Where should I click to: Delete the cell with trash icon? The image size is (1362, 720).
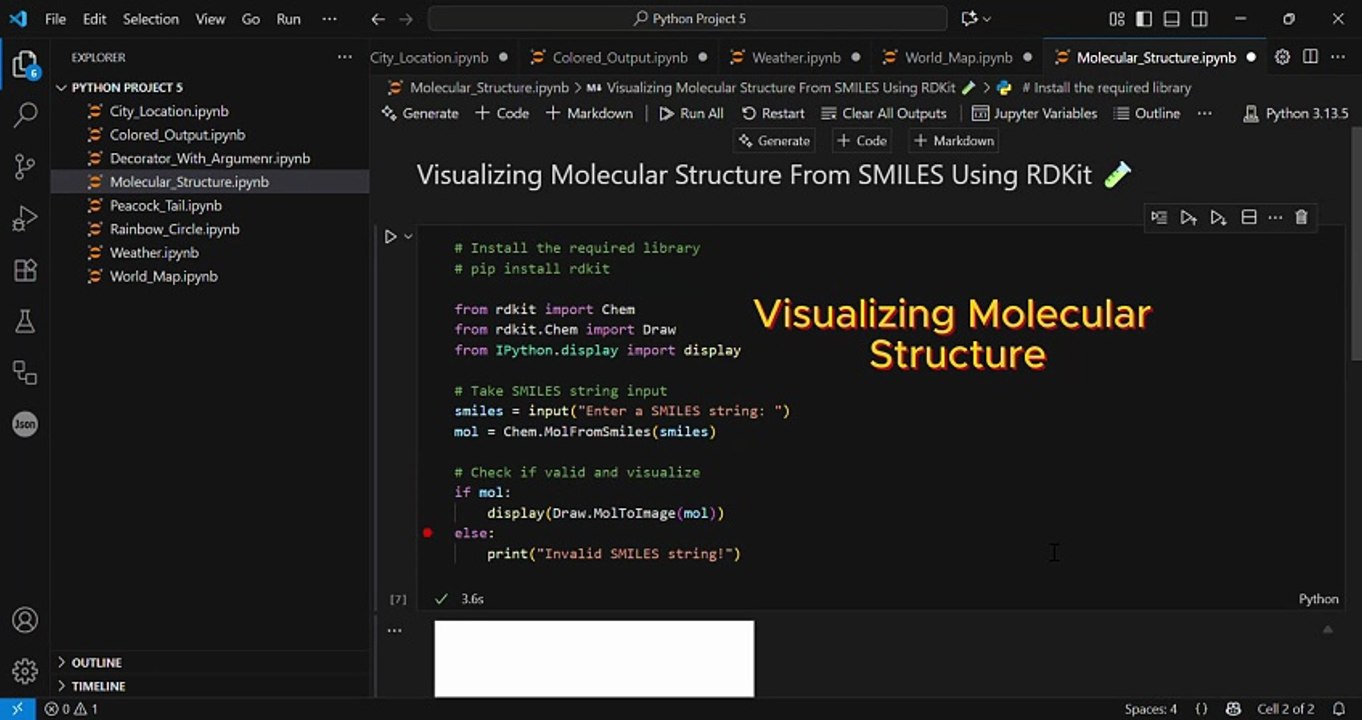click(x=1301, y=217)
